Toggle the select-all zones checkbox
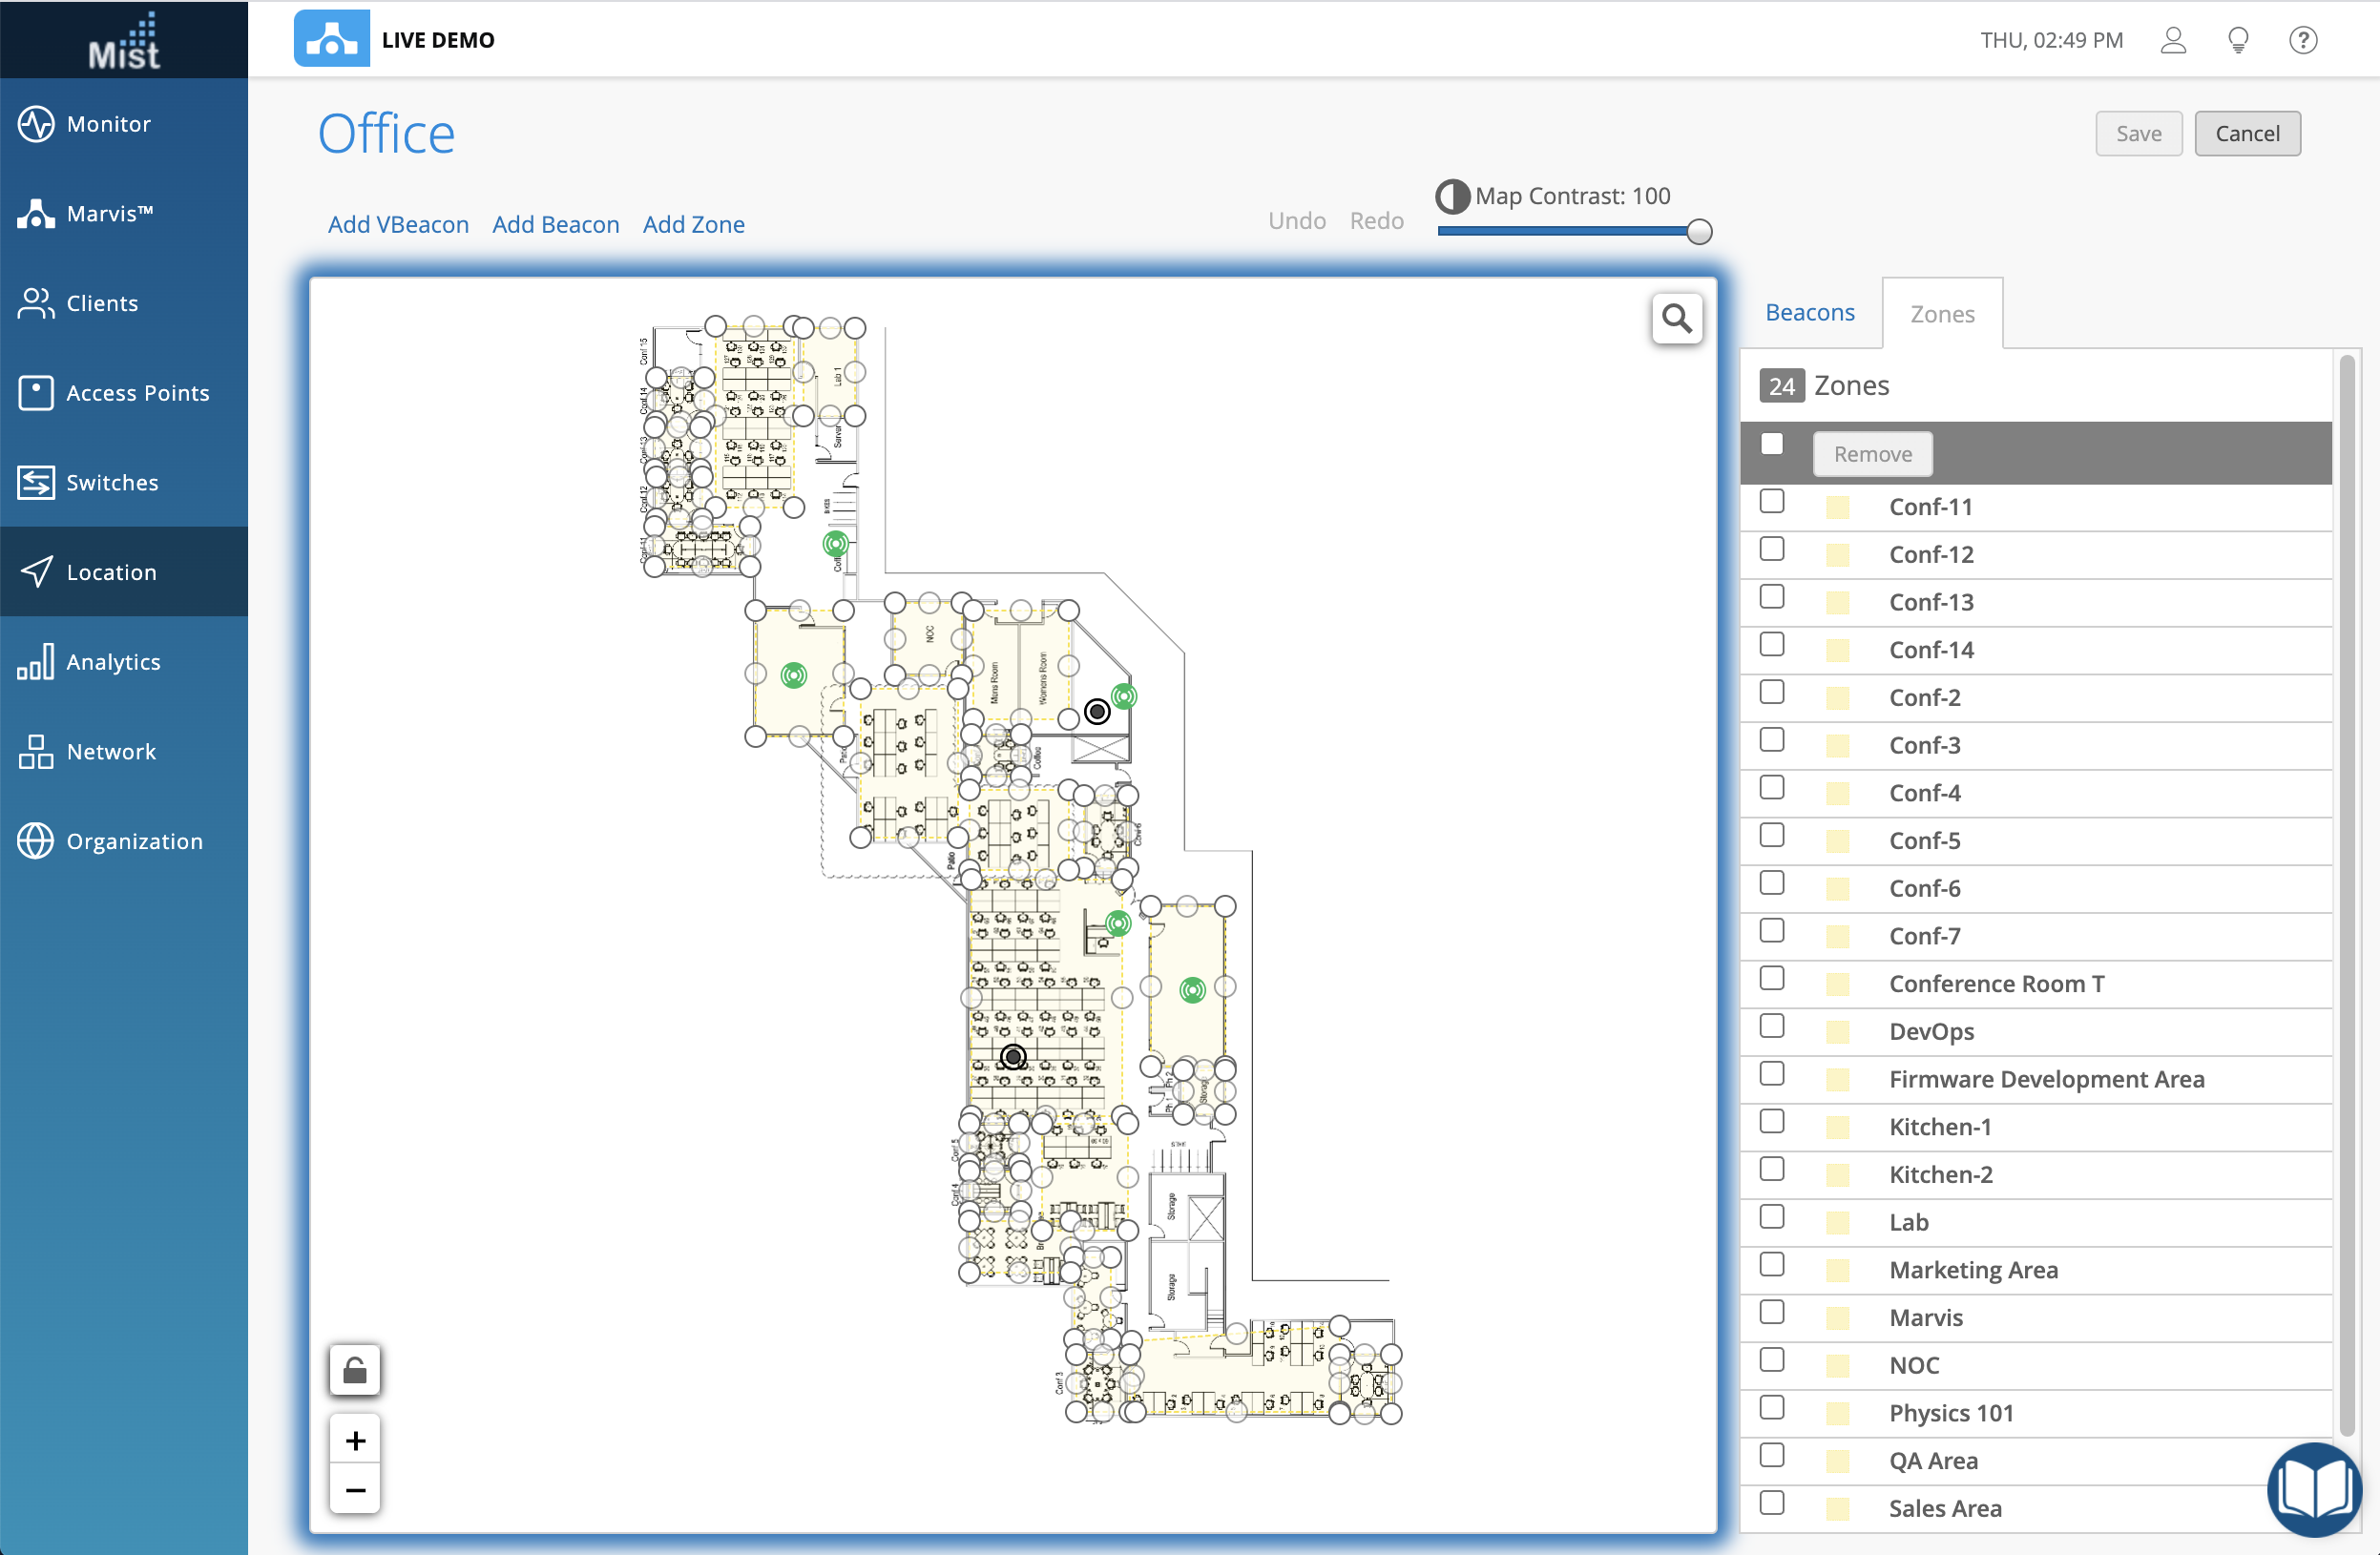This screenshot has width=2380, height=1555. point(1771,444)
